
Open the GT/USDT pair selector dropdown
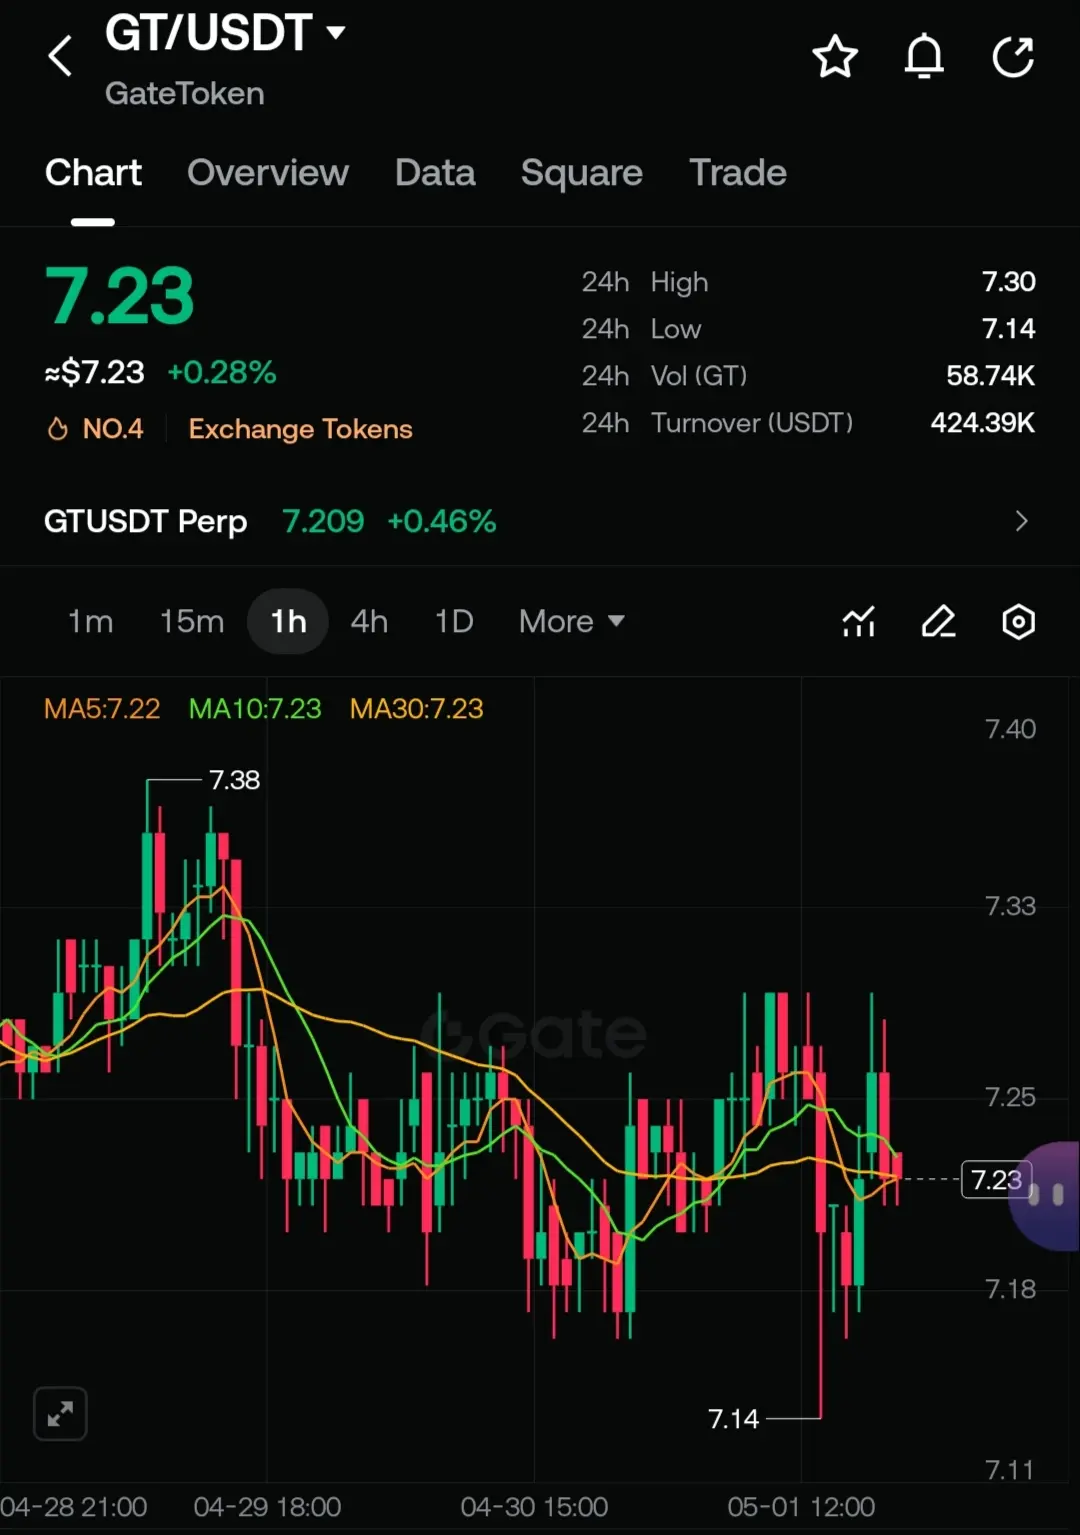[225, 33]
